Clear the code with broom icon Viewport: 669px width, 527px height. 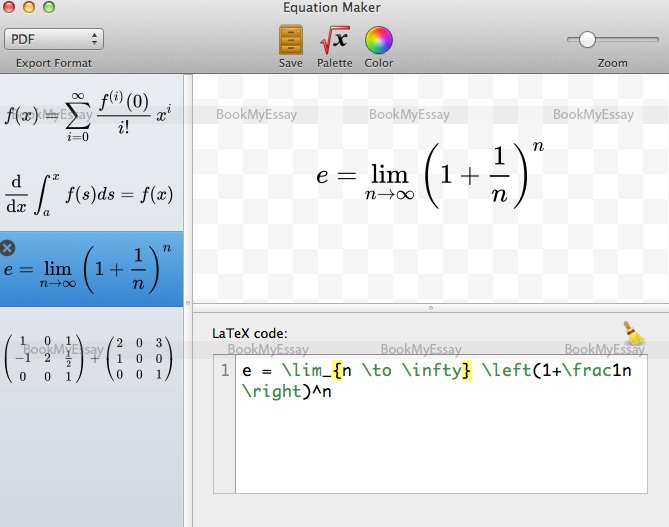tap(632, 333)
